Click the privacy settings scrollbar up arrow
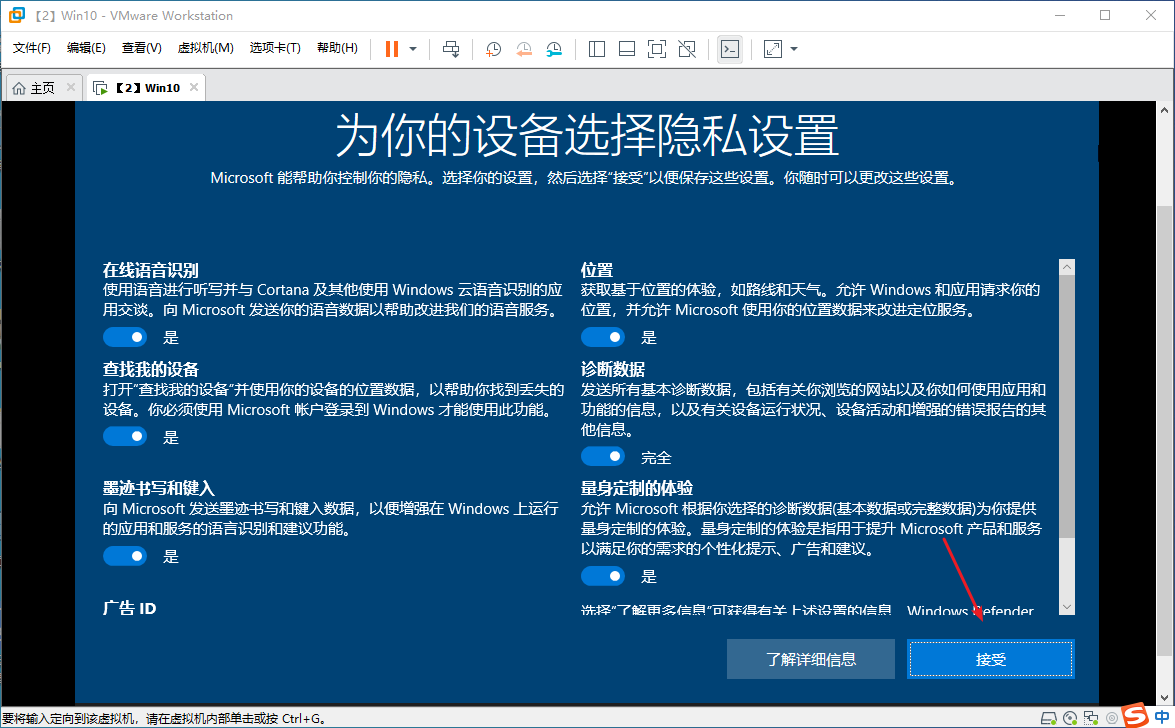The image size is (1175, 728). coord(1067,267)
